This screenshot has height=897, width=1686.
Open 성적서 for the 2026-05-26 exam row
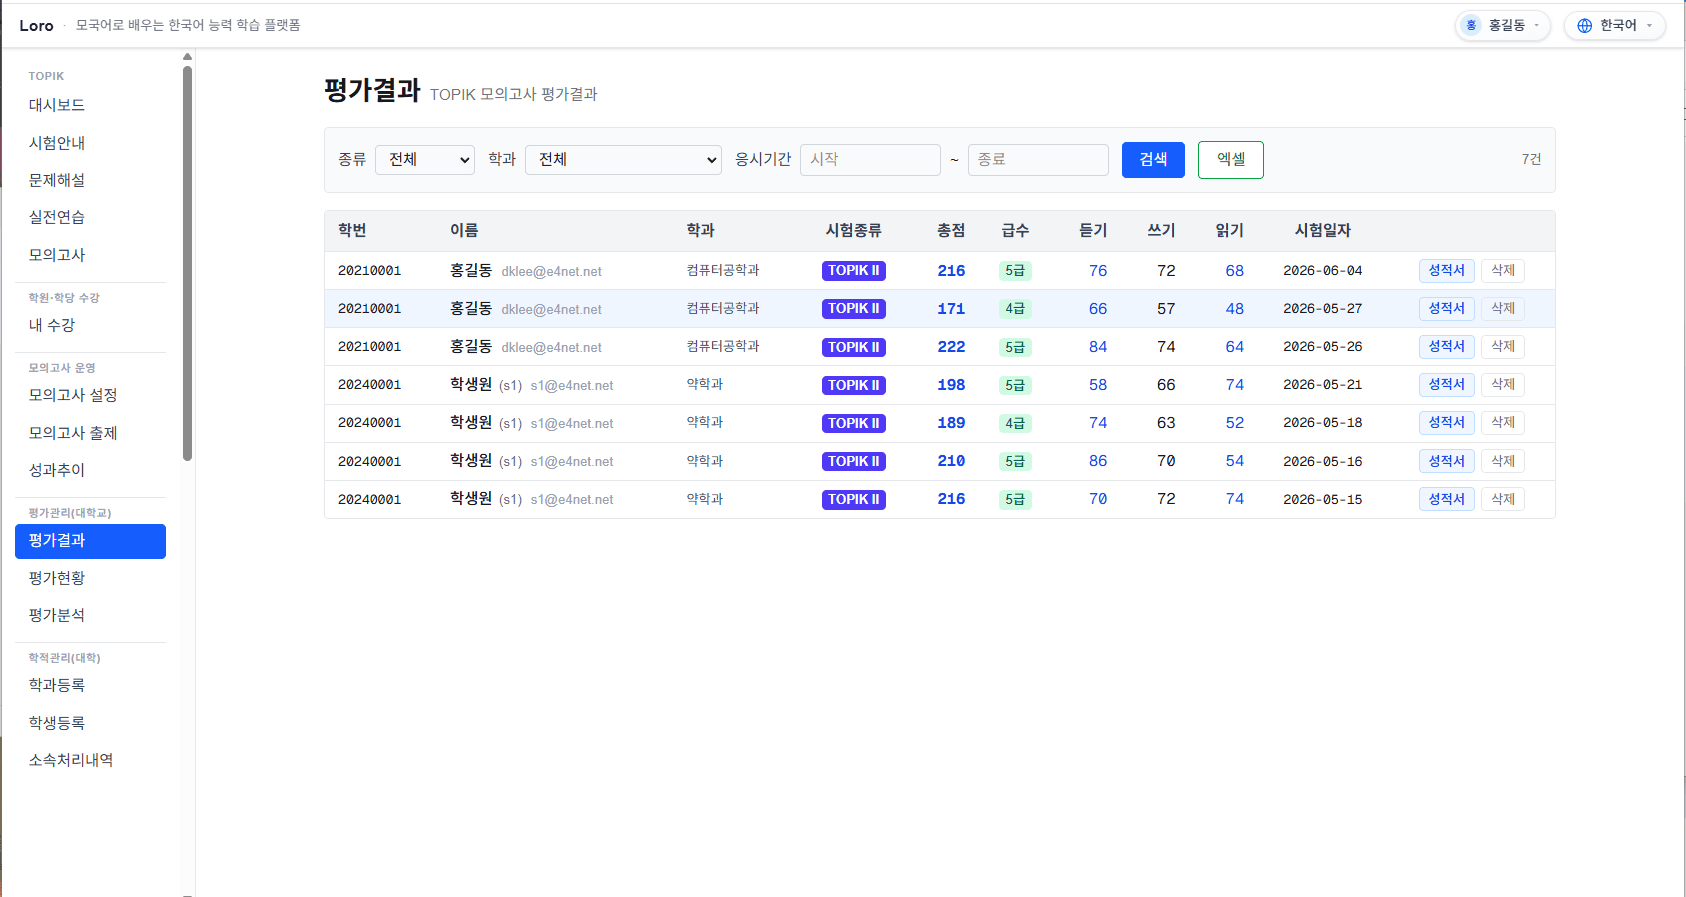point(1446,346)
